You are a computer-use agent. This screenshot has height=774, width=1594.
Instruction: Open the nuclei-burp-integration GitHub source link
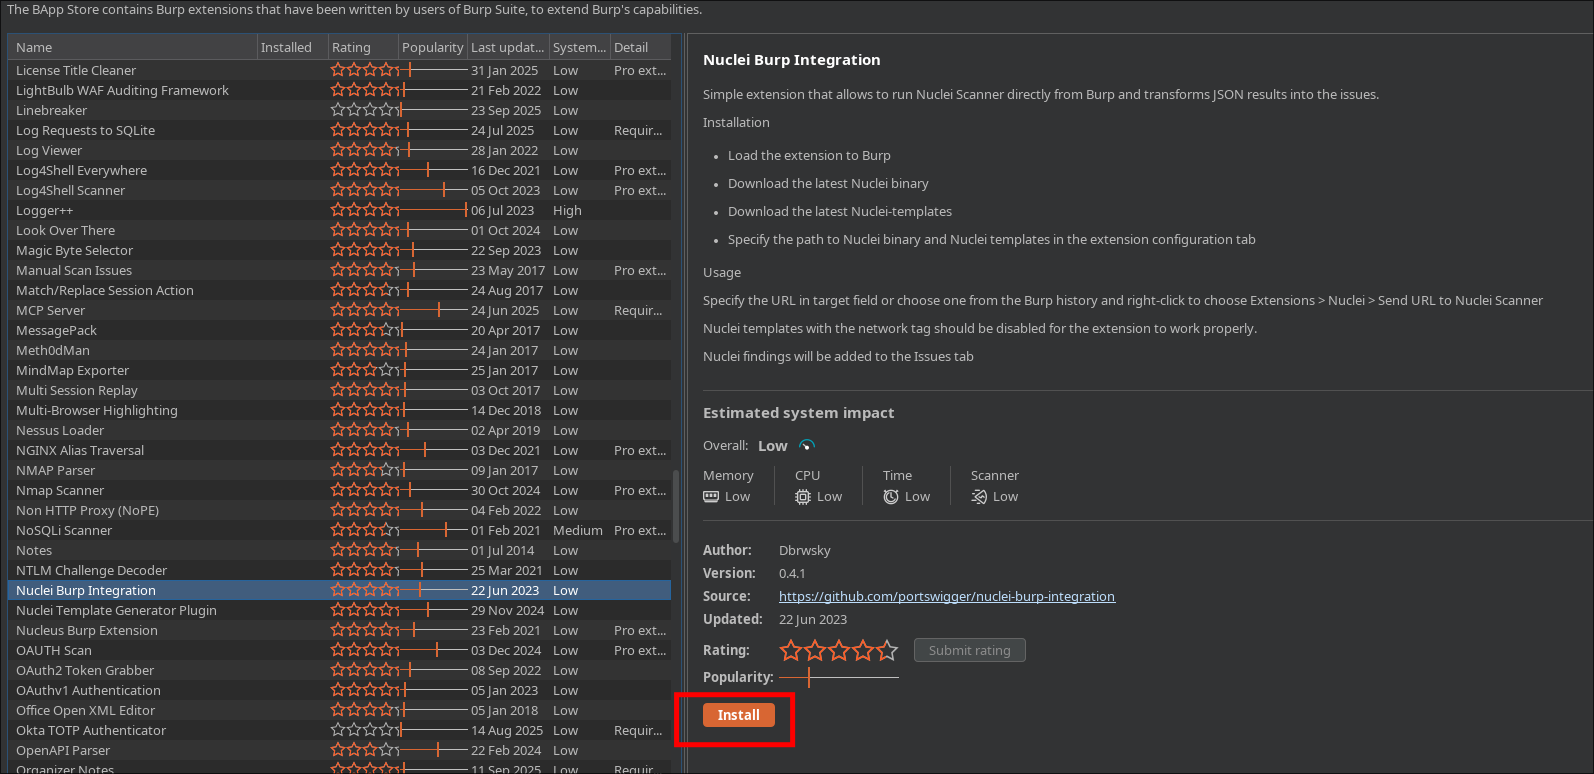pos(946,596)
